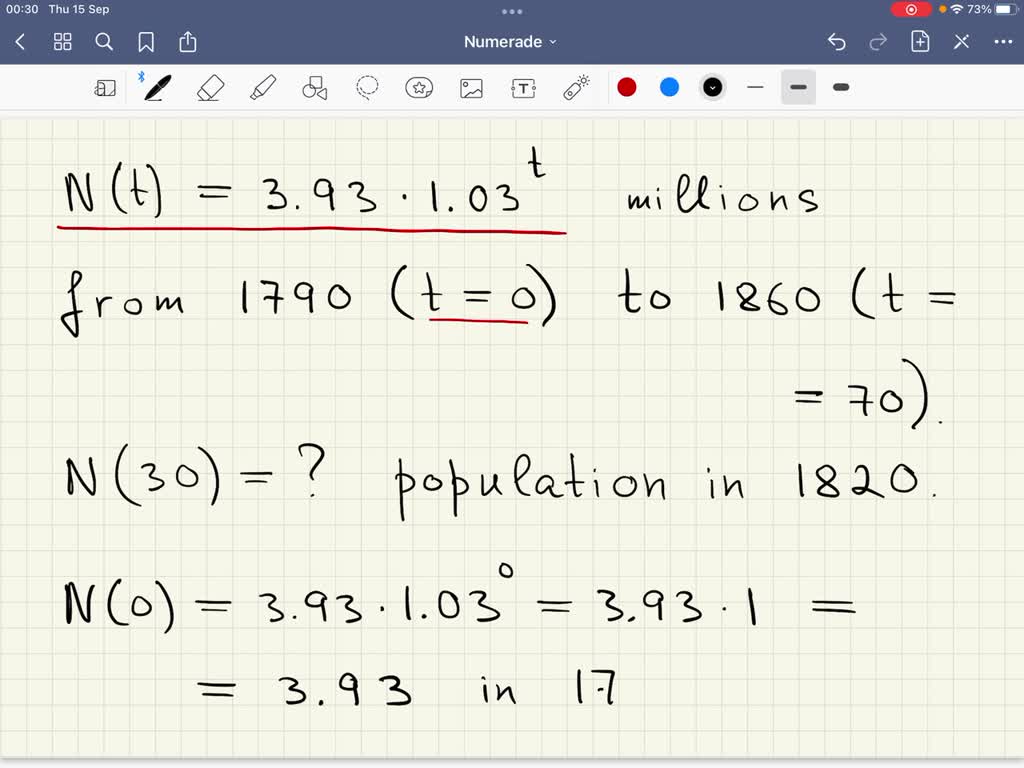The width and height of the screenshot is (1024, 768).
Task: Pick the Highlighter tool
Action: coord(262,88)
